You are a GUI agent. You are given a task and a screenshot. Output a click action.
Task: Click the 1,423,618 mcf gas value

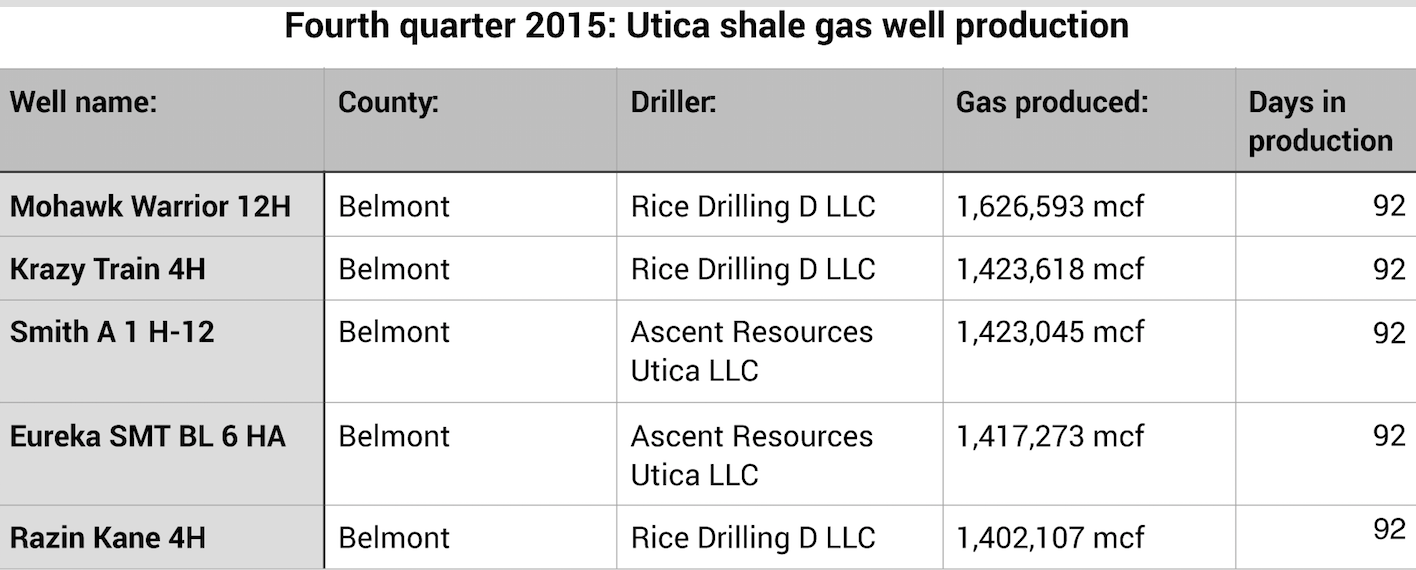1050,269
